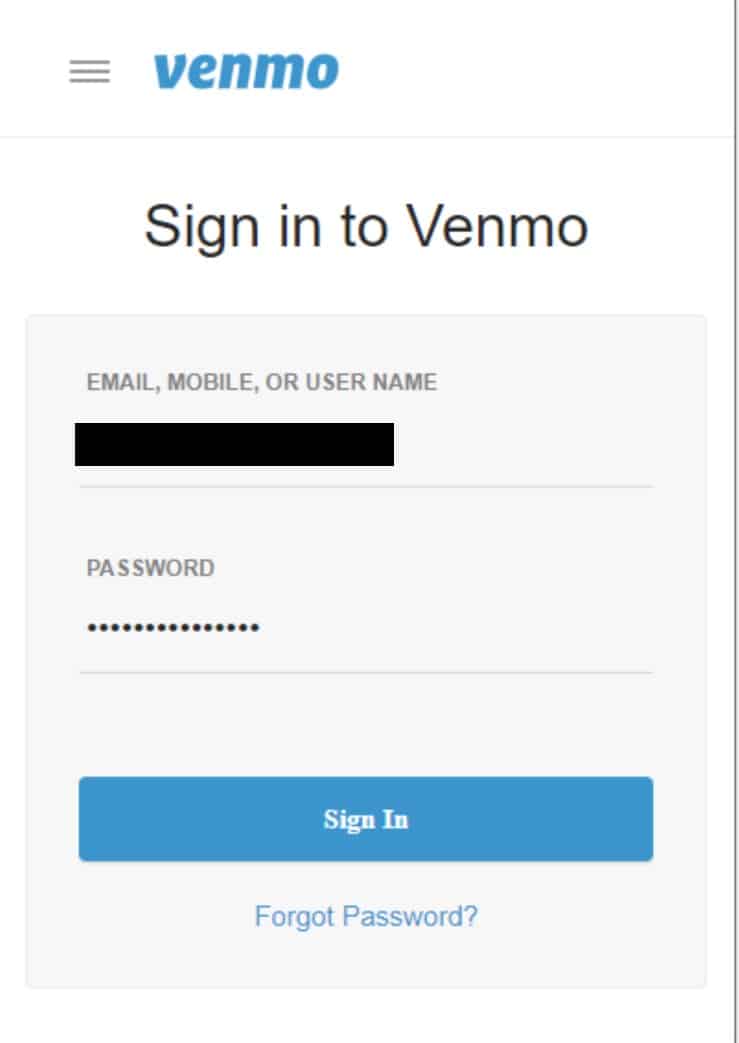
Task: Click gray card area below Forgot Password link
Action: coord(366,960)
